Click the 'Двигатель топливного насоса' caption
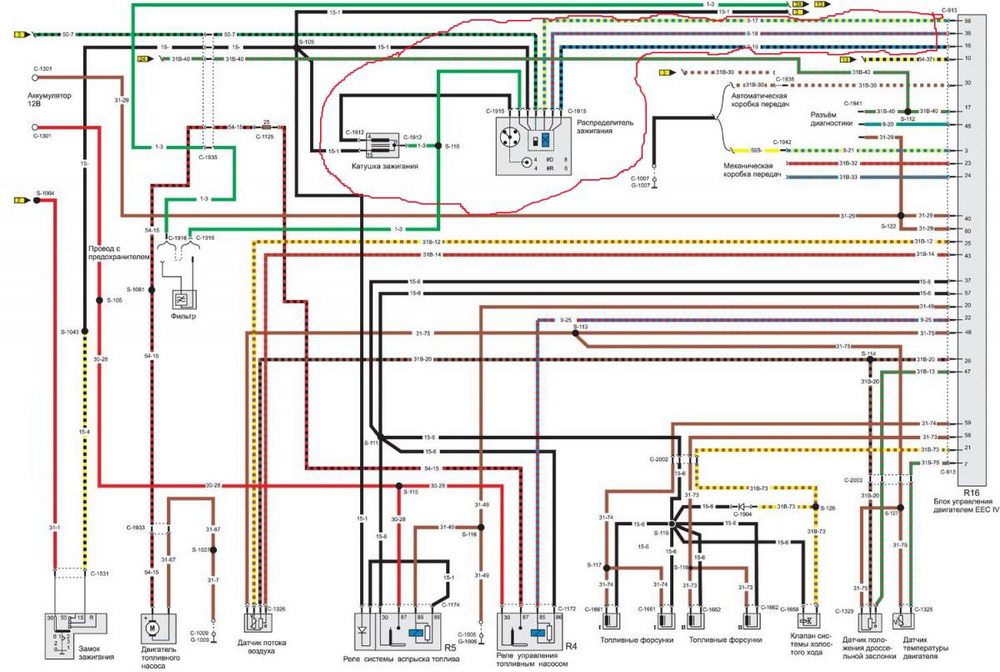The height and width of the screenshot is (672, 1000). pos(159,657)
